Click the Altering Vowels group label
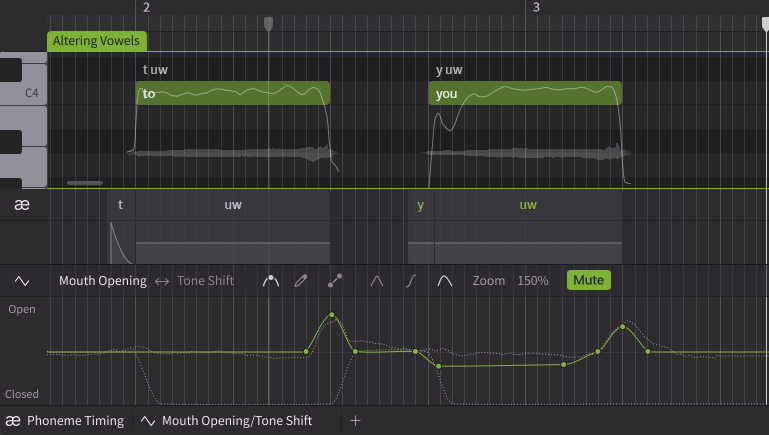 point(97,41)
